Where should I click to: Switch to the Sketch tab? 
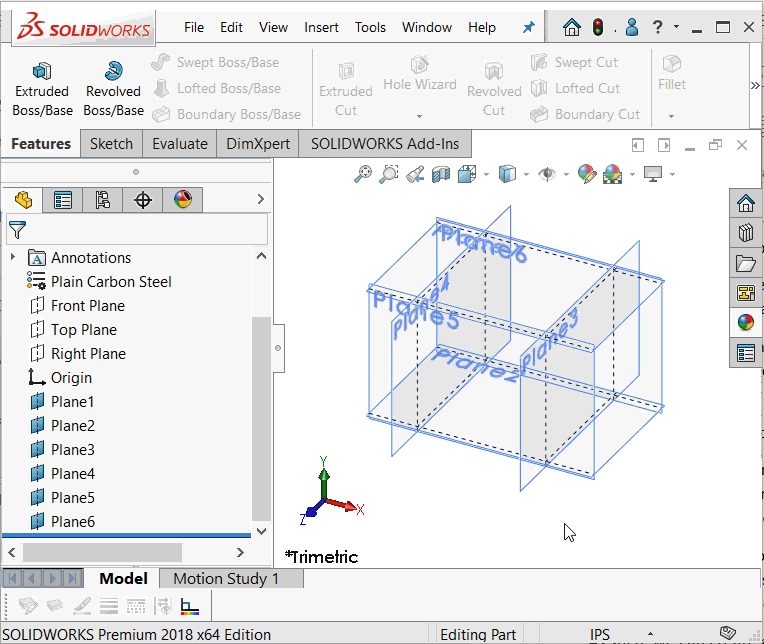(111, 144)
